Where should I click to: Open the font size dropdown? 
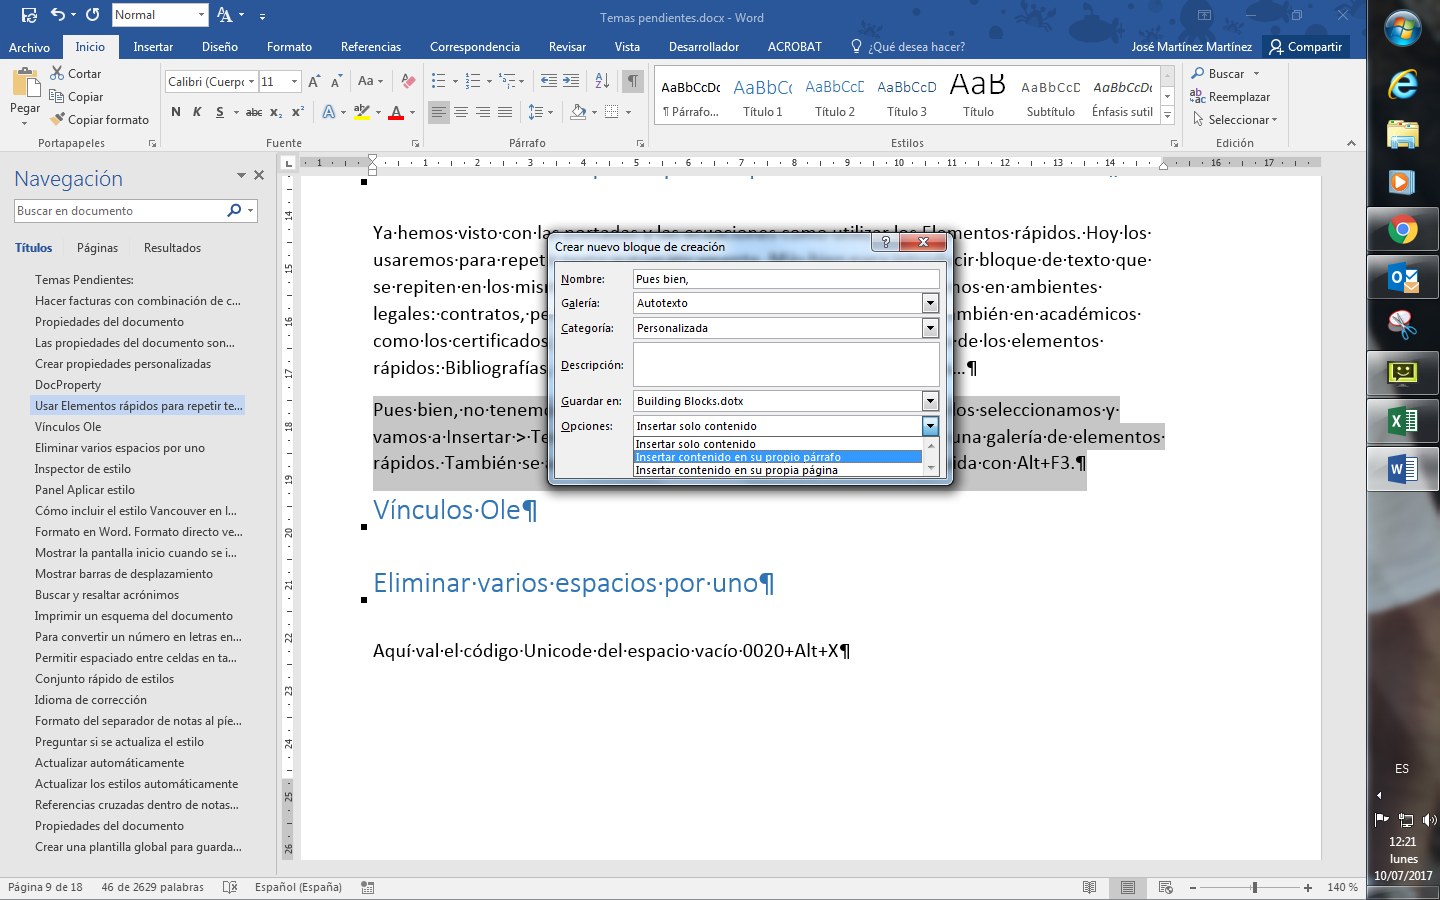tap(294, 81)
